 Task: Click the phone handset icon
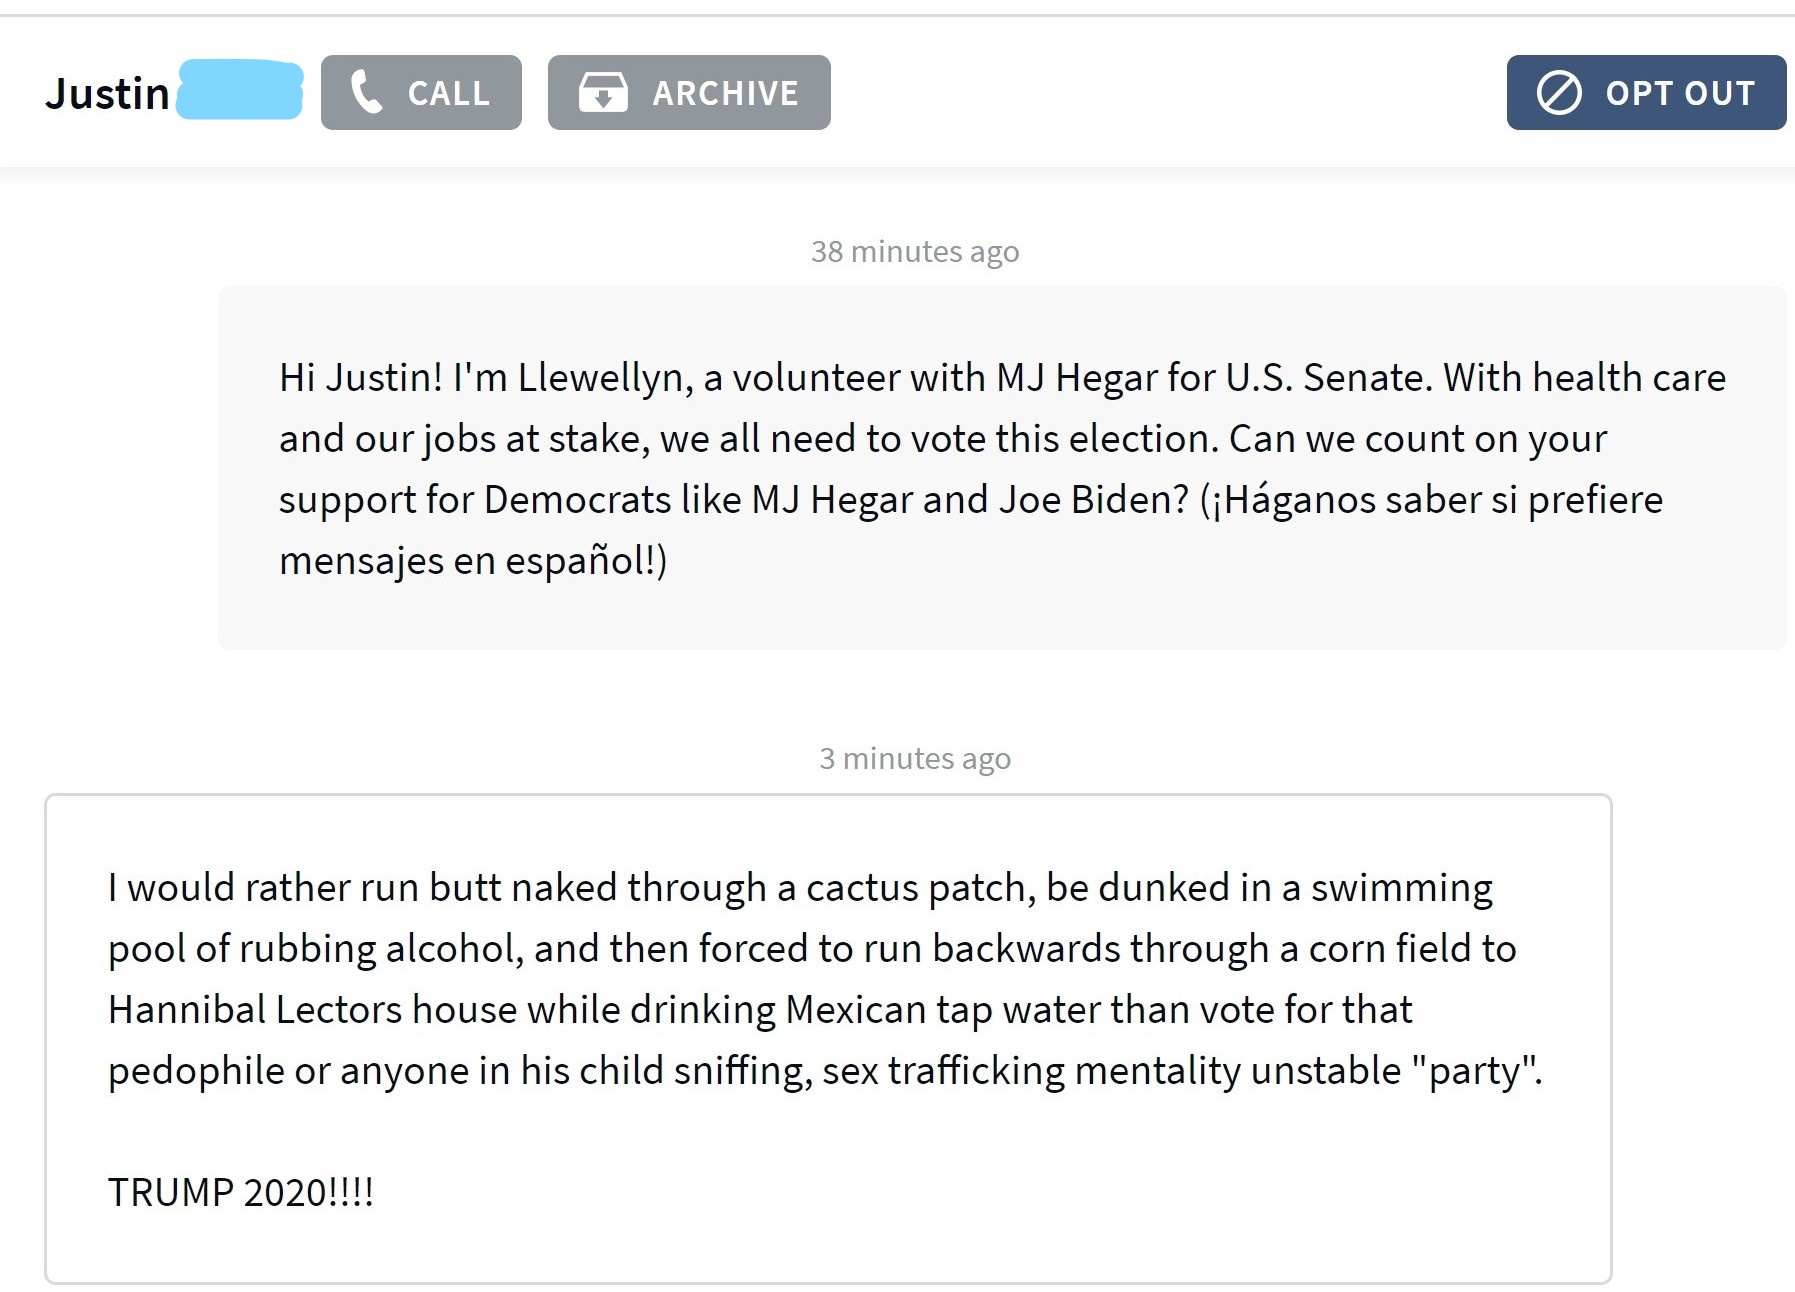(367, 93)
